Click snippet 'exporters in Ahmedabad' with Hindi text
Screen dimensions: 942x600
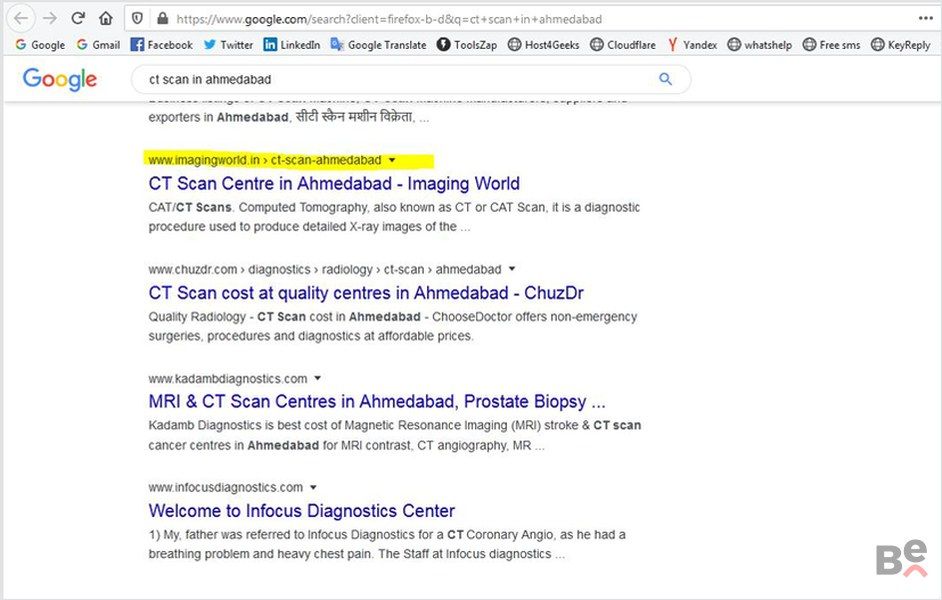point(289,117)
